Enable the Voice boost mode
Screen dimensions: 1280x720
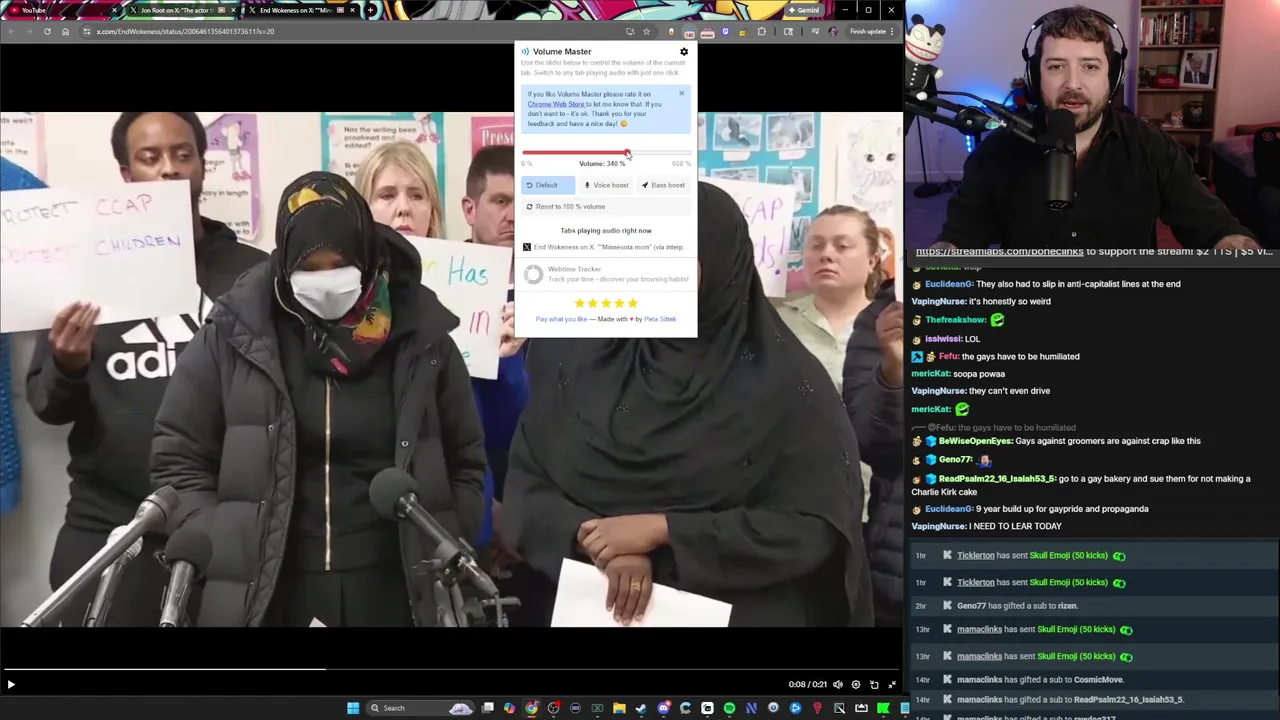point(606,185)
